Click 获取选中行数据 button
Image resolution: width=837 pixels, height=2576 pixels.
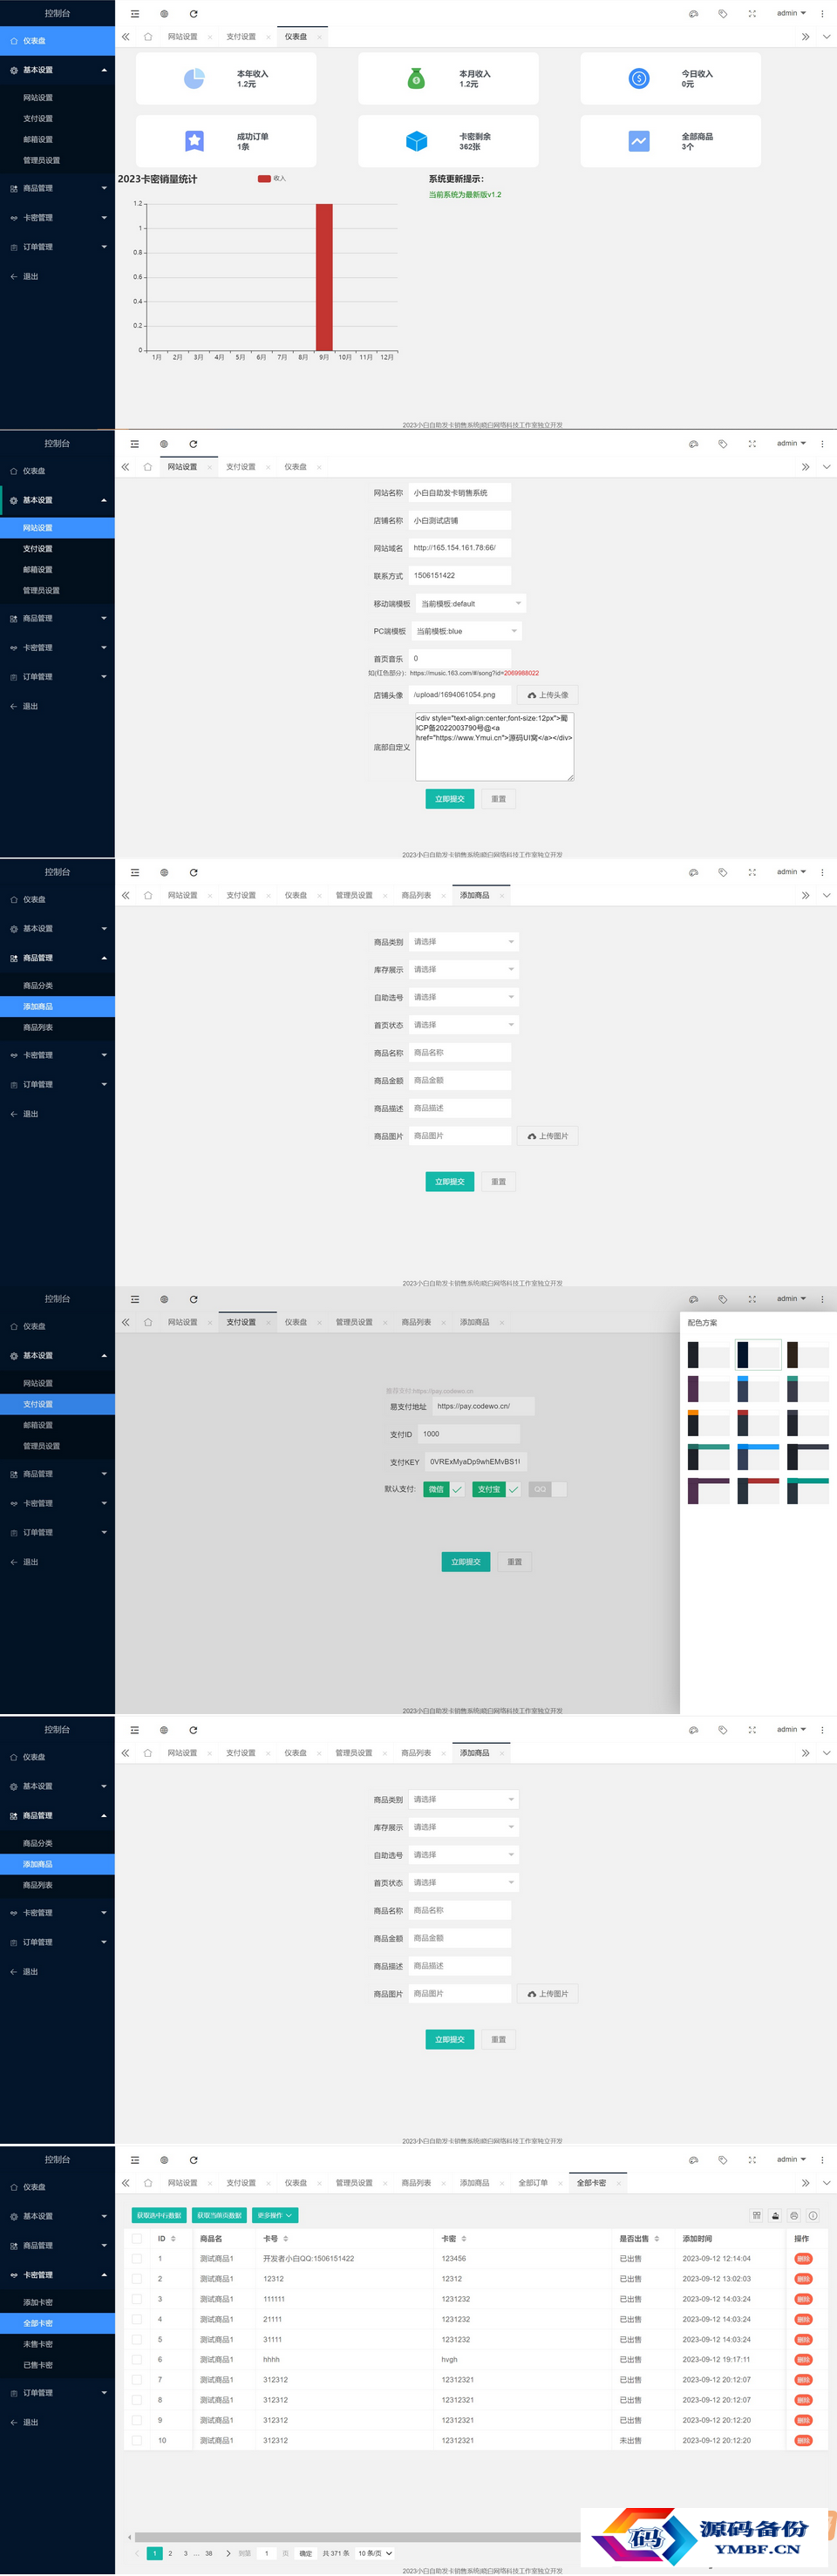pyautogui.click(x=159, y=2215)
